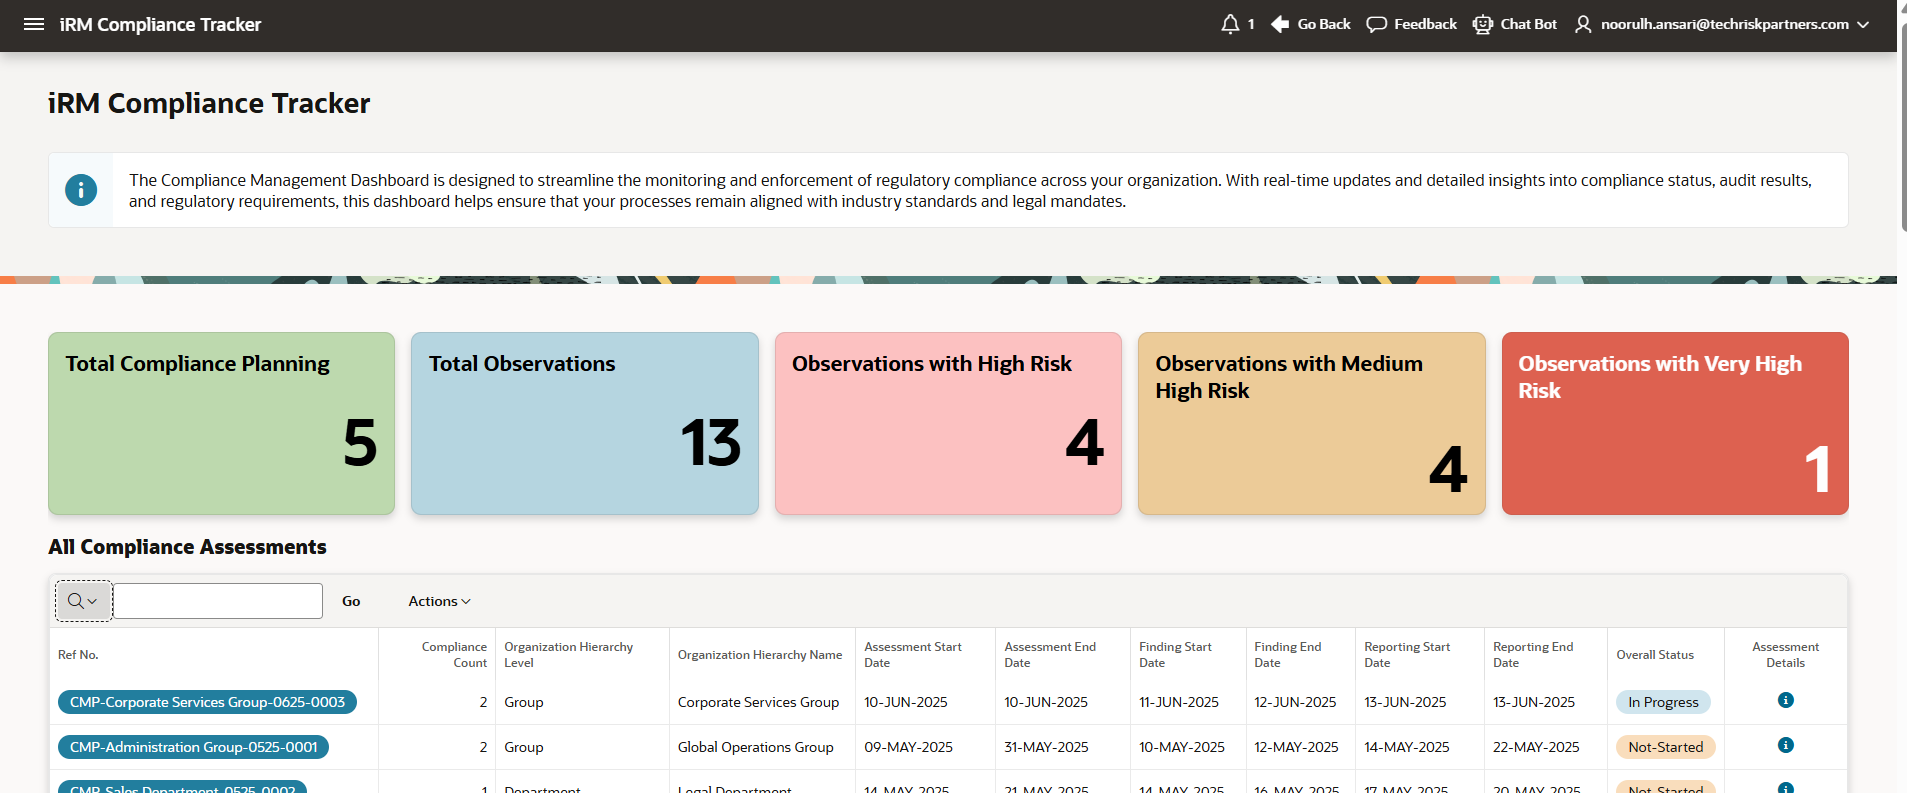
Task: Click the Global Operations Group name cell
Action: click(x=755, y=747)
